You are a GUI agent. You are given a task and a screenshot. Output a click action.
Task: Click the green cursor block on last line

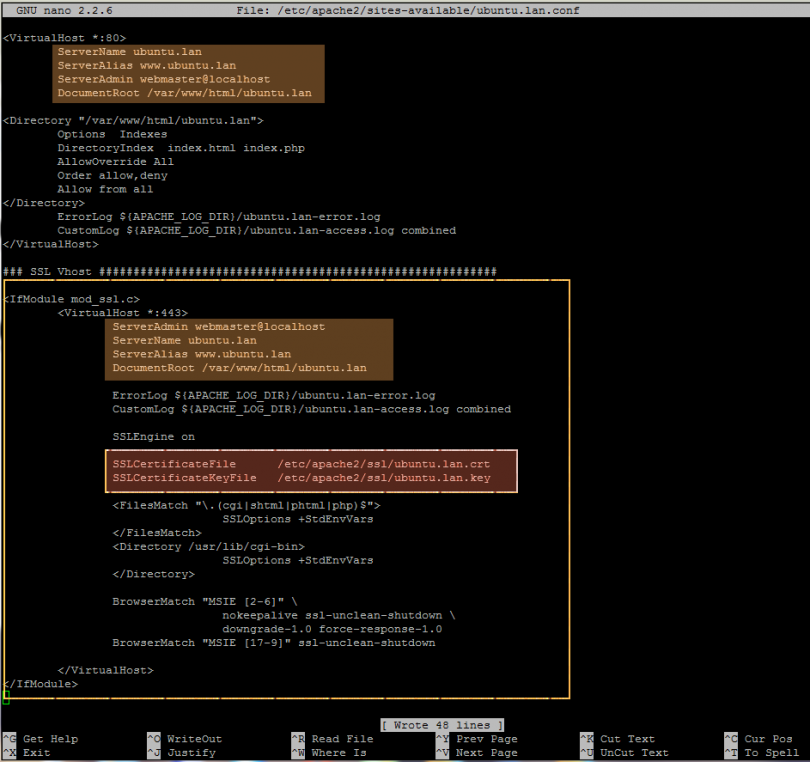coord(6,698)
